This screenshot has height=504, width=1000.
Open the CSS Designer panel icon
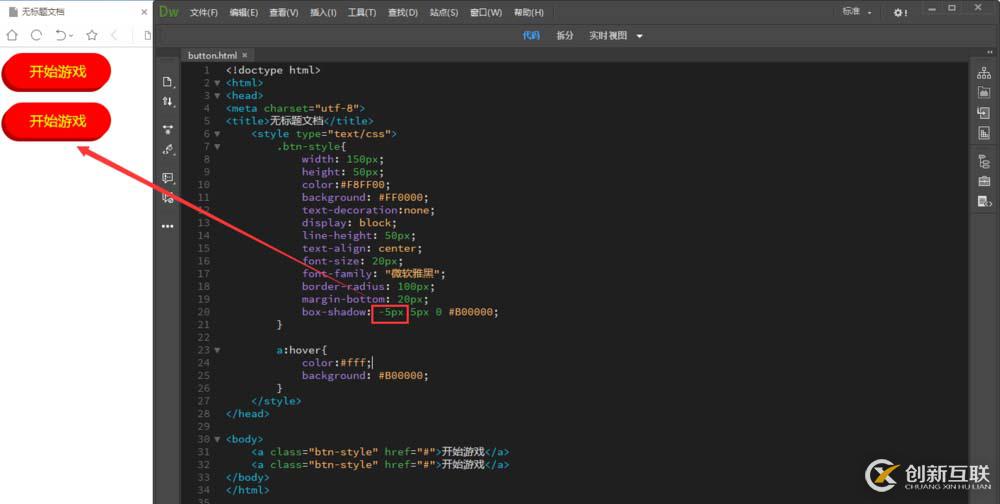click(984, 131)
